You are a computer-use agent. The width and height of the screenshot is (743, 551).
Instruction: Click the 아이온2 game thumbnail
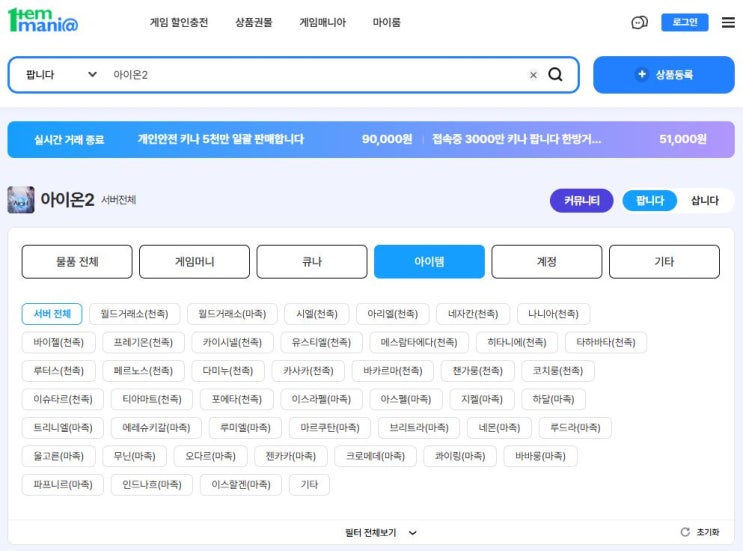click(21, 200)
